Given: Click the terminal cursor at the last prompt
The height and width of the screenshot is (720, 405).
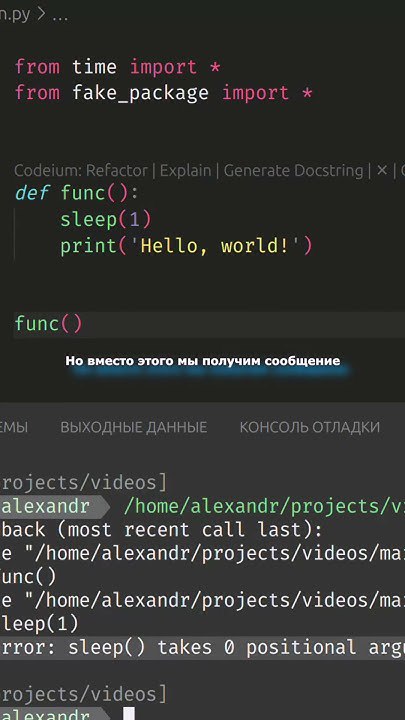Looking at the screenshot, I should [129, 713].
